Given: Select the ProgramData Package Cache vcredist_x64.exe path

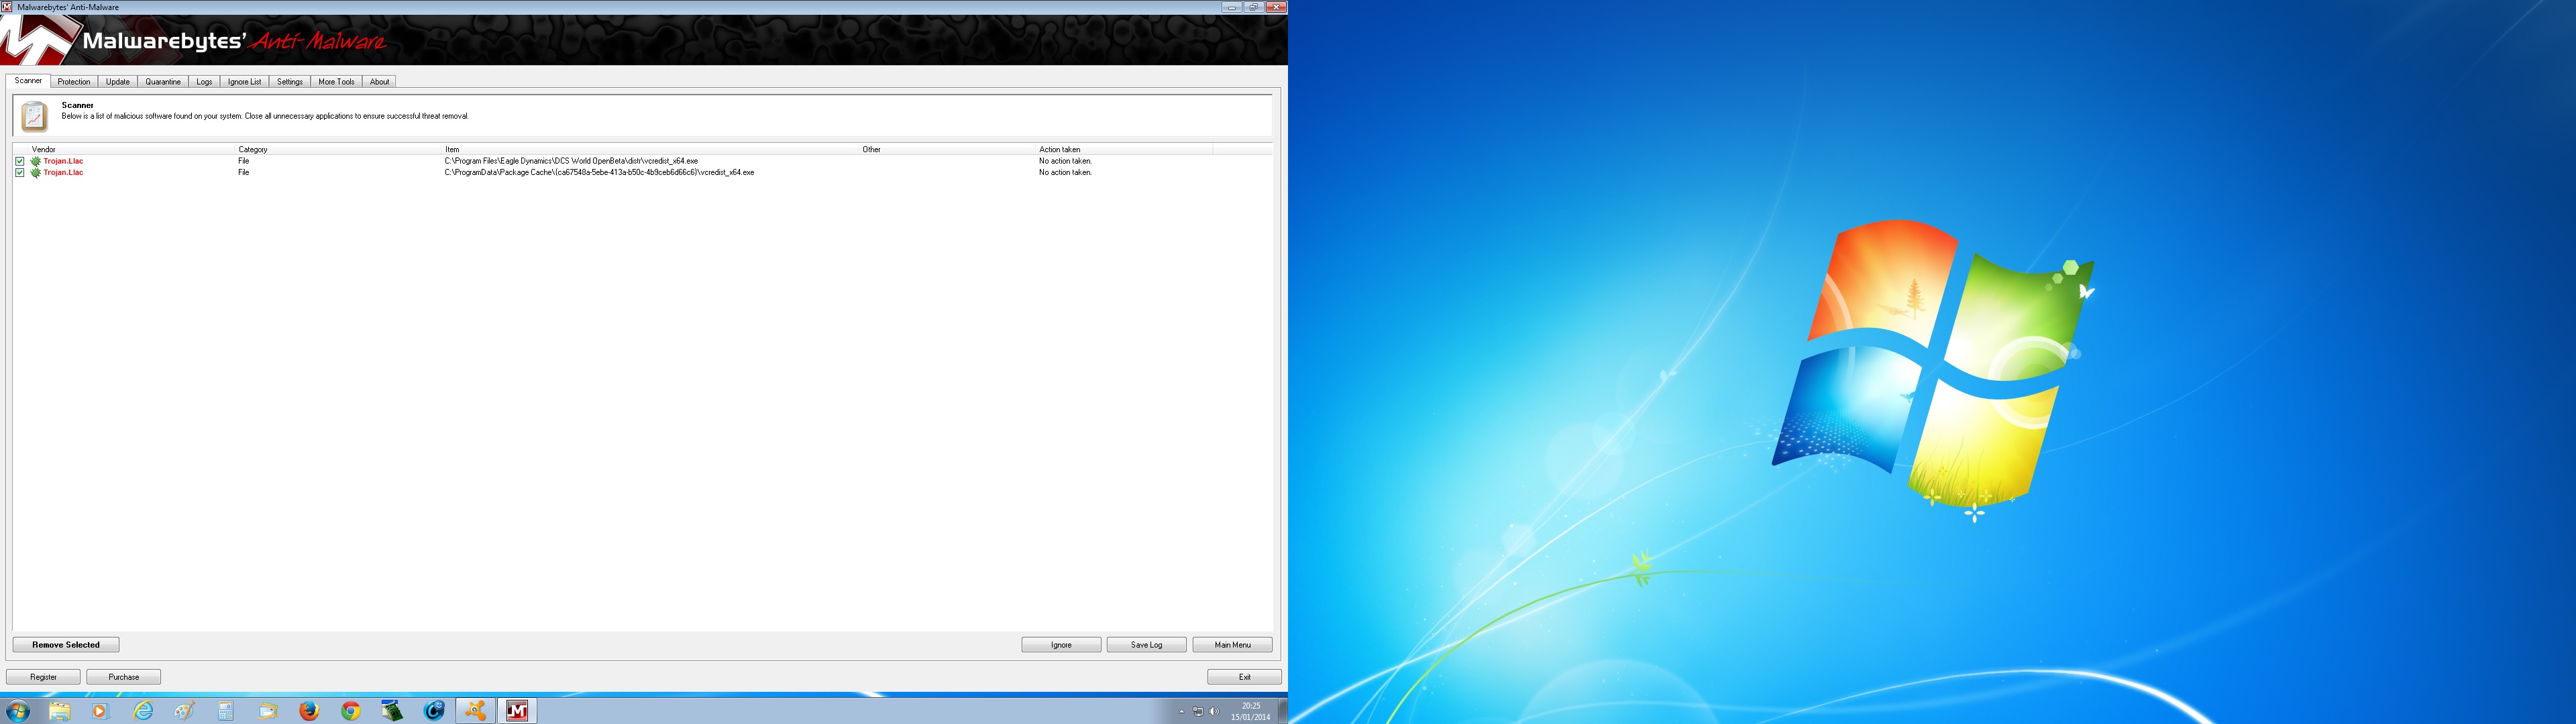Looking at the screenshot, I should 599,173.
